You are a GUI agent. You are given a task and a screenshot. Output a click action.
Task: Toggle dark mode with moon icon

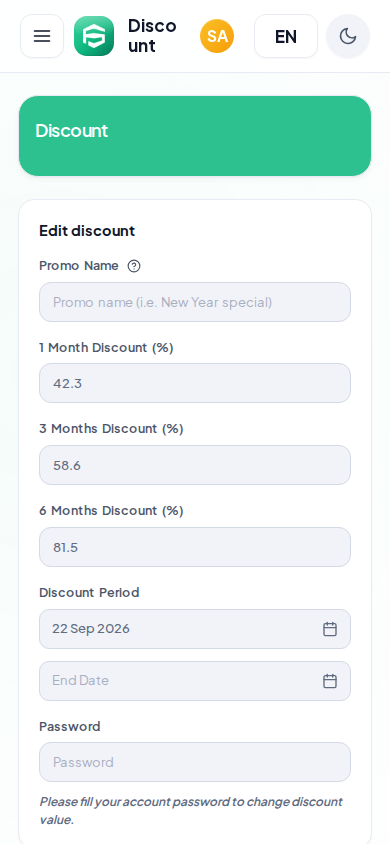(x=348, y=36)
